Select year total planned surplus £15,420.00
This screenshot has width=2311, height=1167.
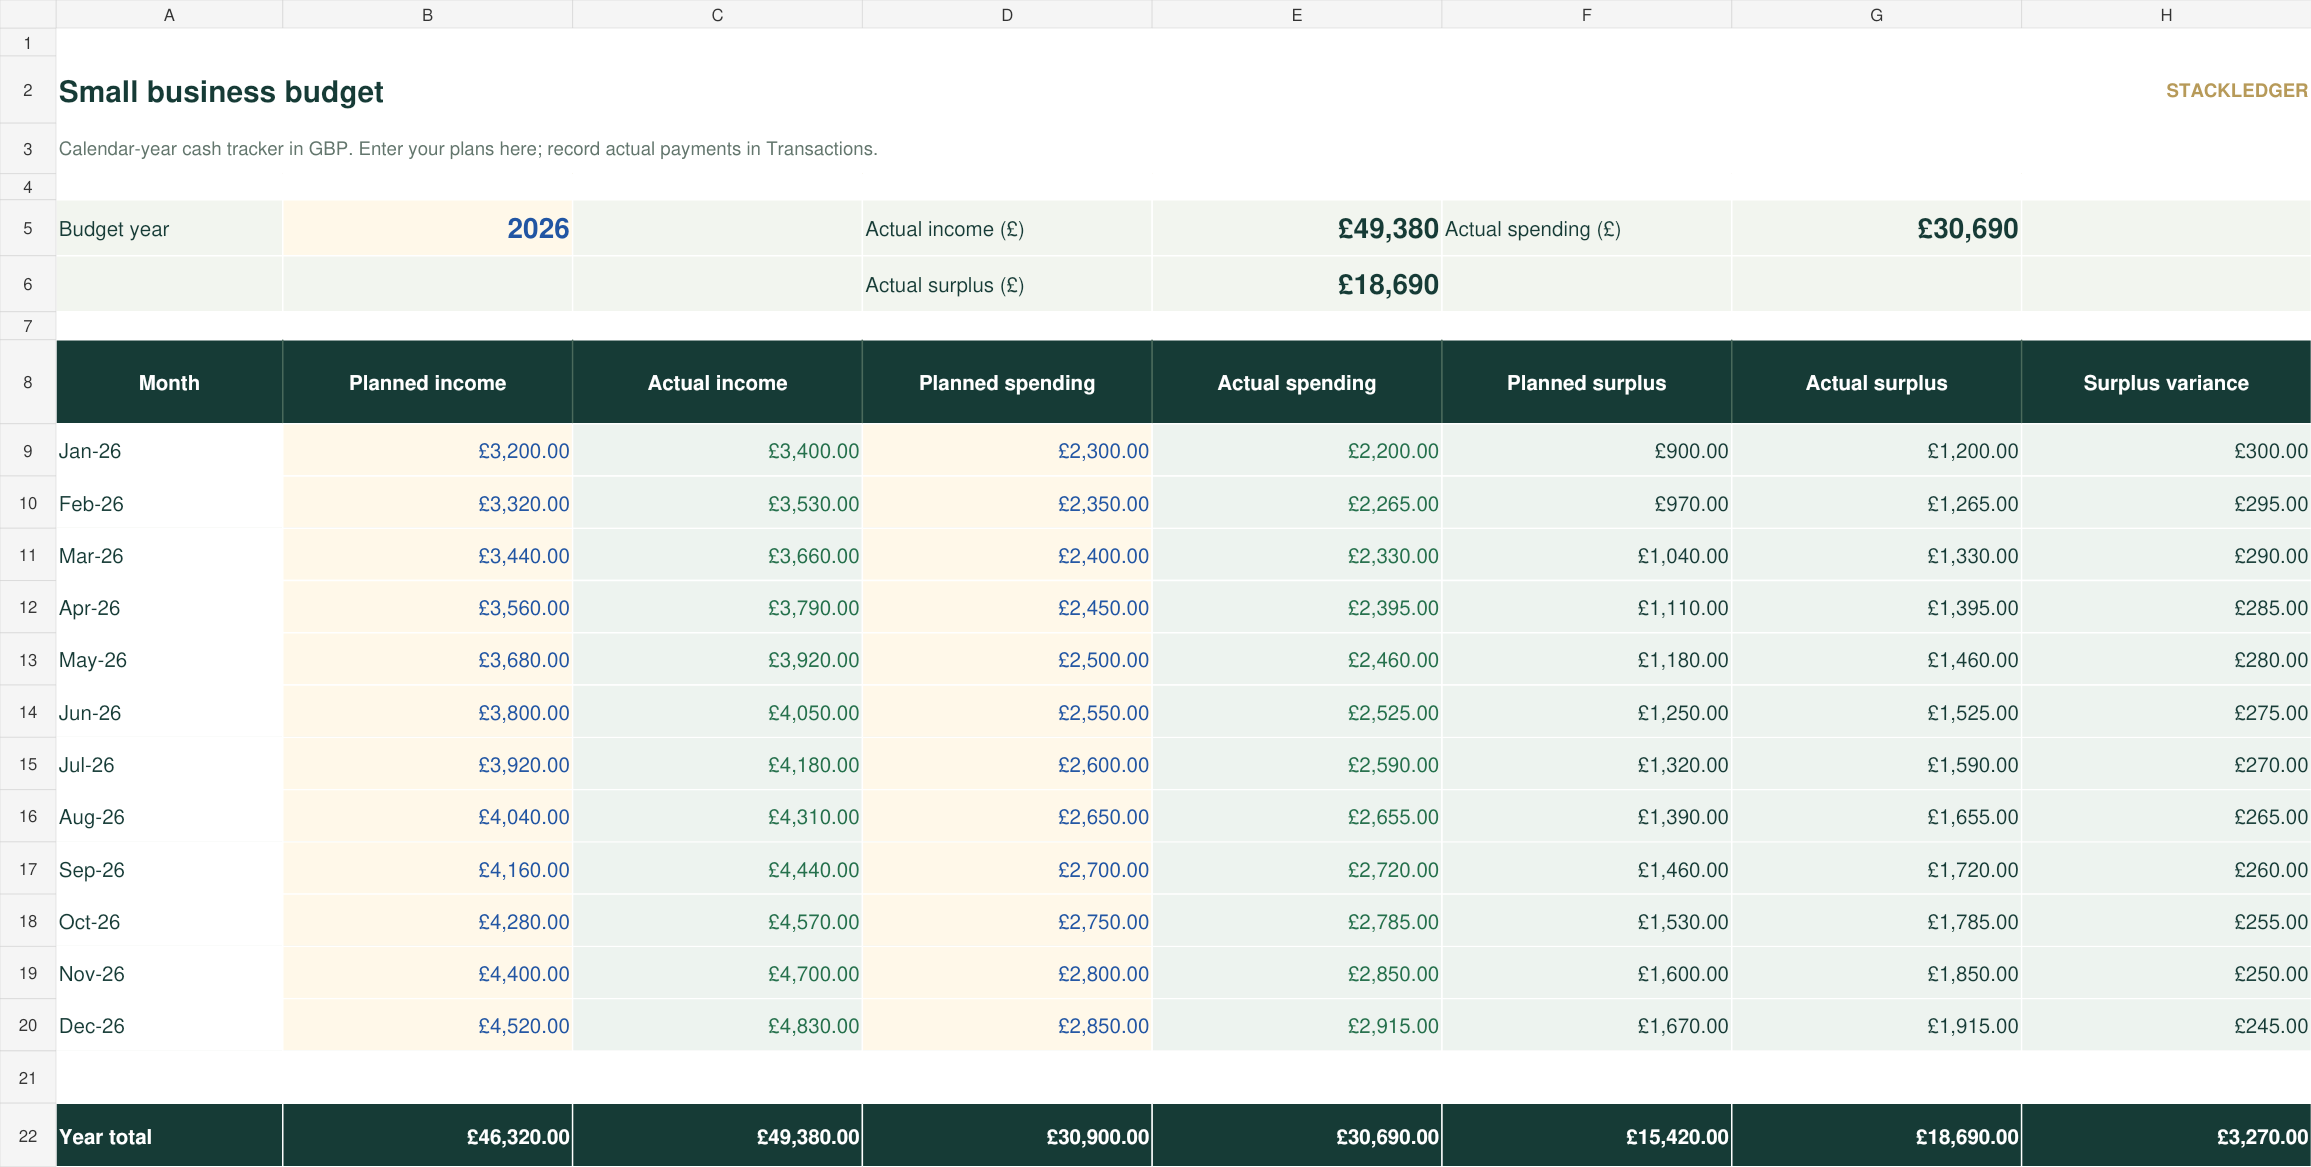pos(1586,1136)
